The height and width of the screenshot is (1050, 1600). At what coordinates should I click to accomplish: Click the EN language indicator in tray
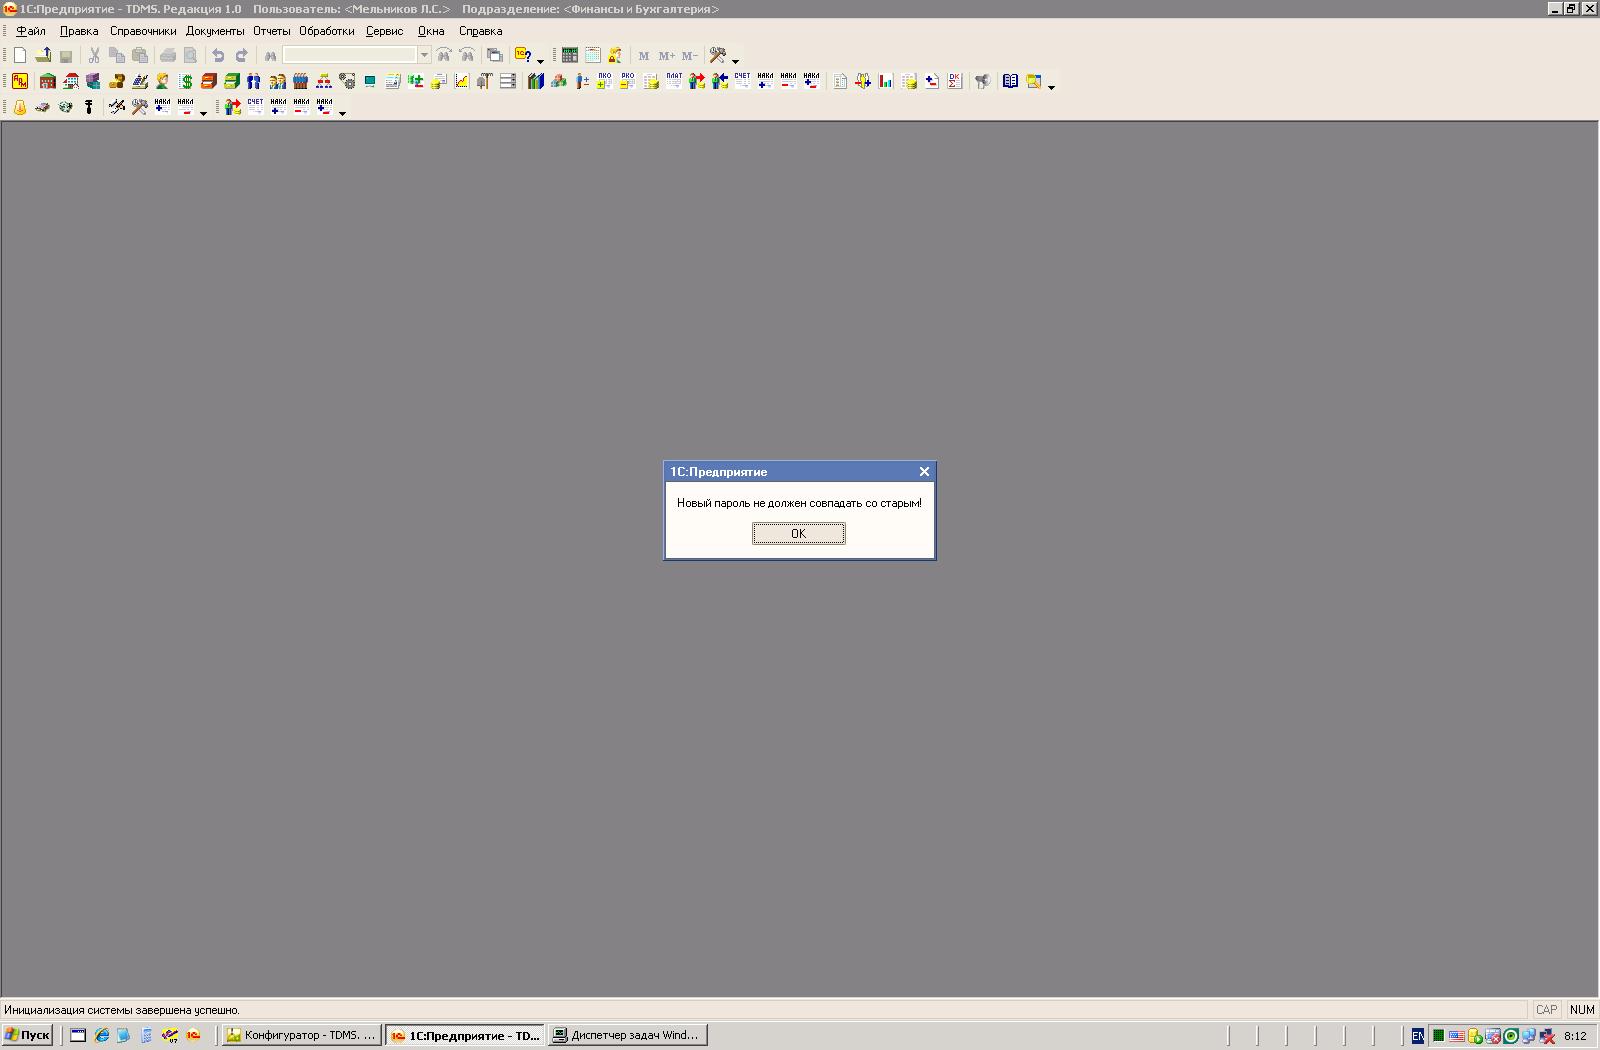[x=1417, y=1036]
